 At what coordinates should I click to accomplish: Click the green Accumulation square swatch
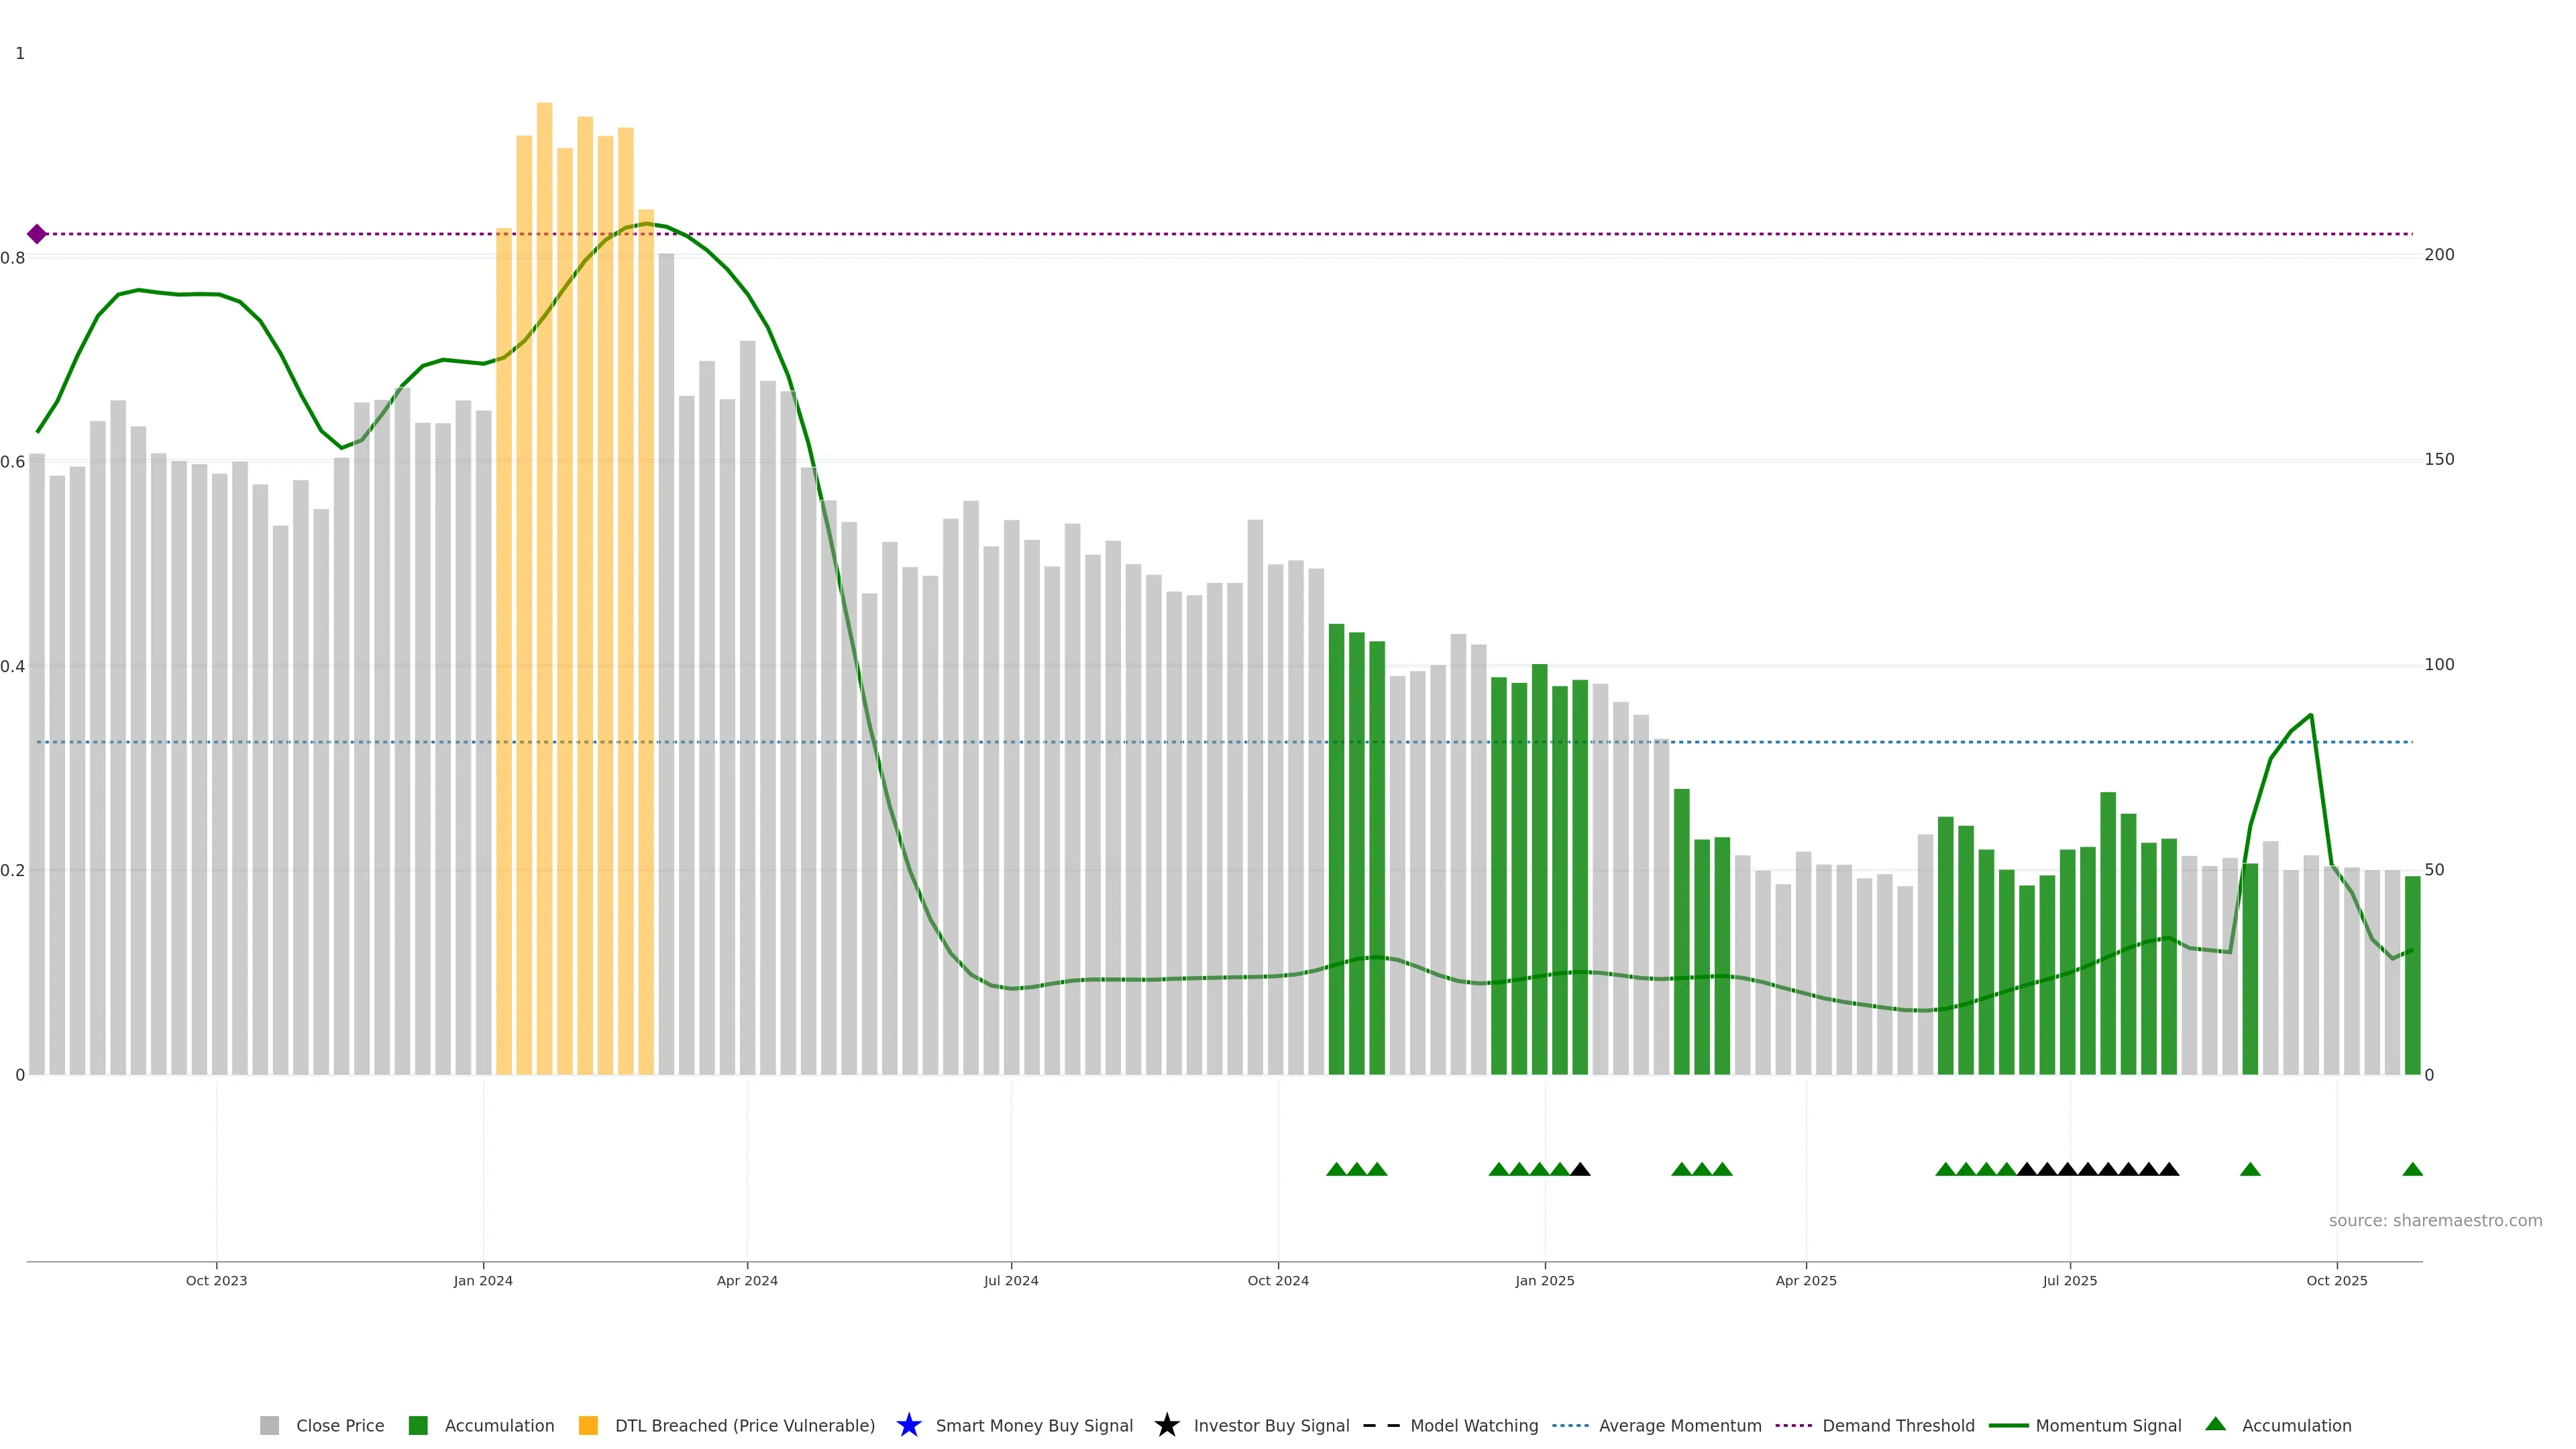pos(418,1426)
